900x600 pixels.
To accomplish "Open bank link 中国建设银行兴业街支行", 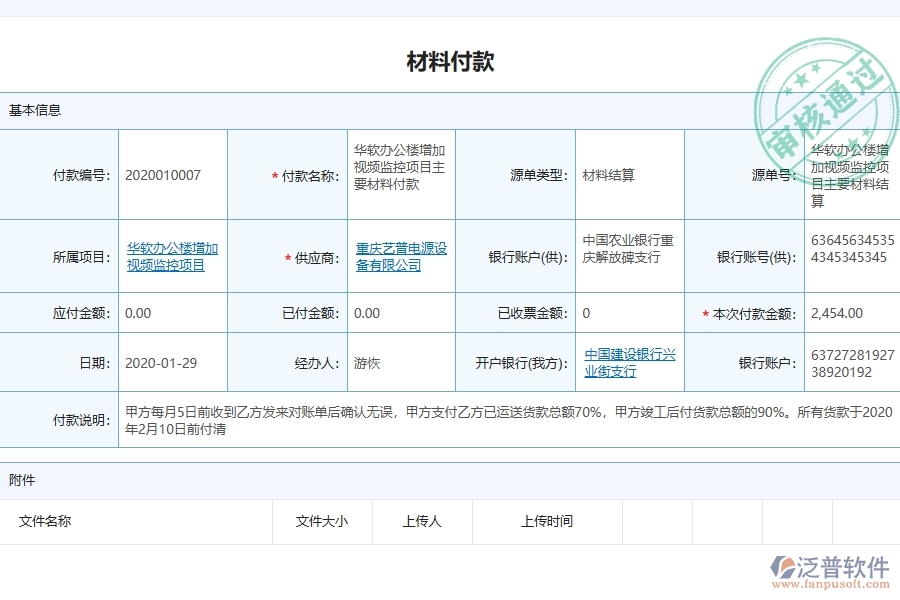I will coord(629,361).
